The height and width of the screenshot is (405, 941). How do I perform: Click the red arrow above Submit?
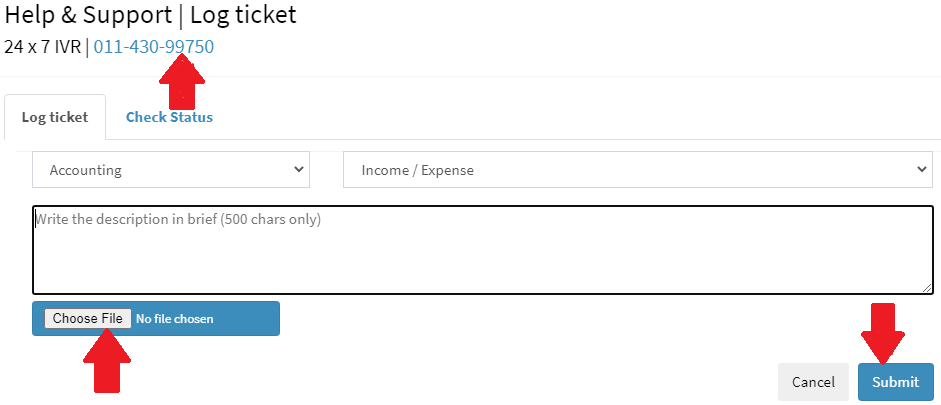(x=882, y=332)
